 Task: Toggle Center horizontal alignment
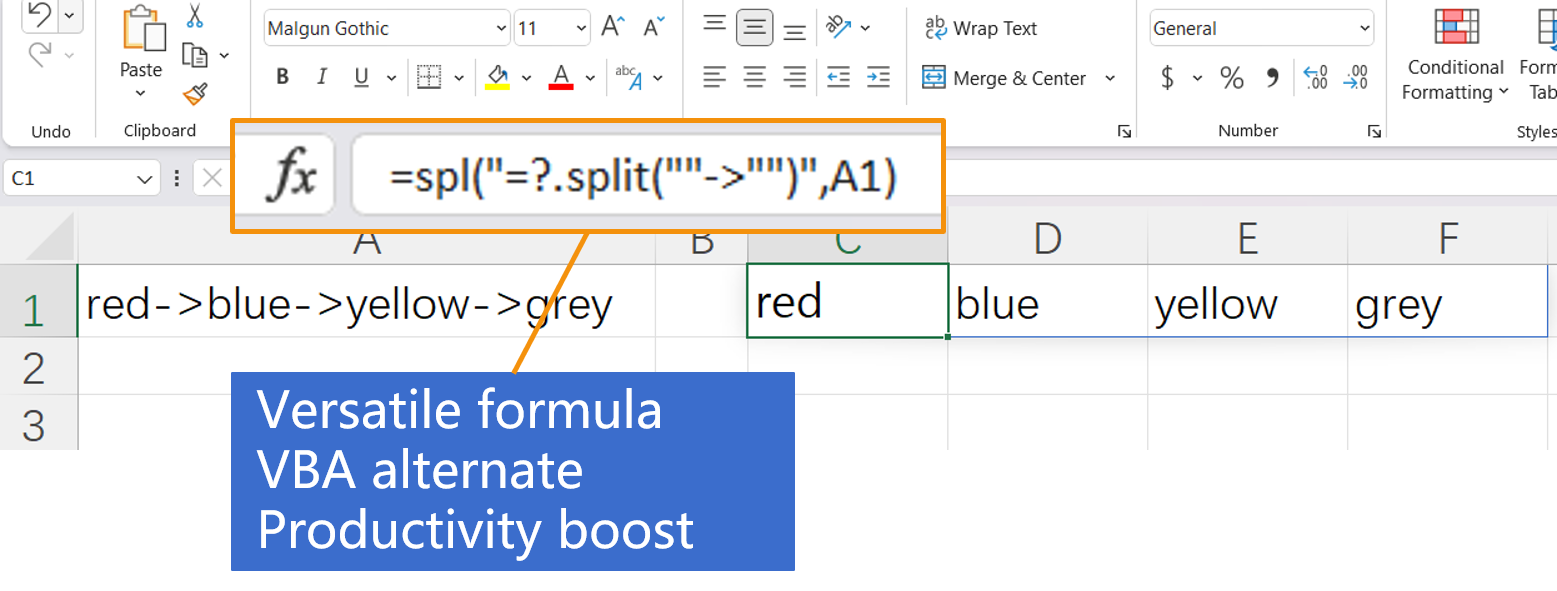pos(755,76)
